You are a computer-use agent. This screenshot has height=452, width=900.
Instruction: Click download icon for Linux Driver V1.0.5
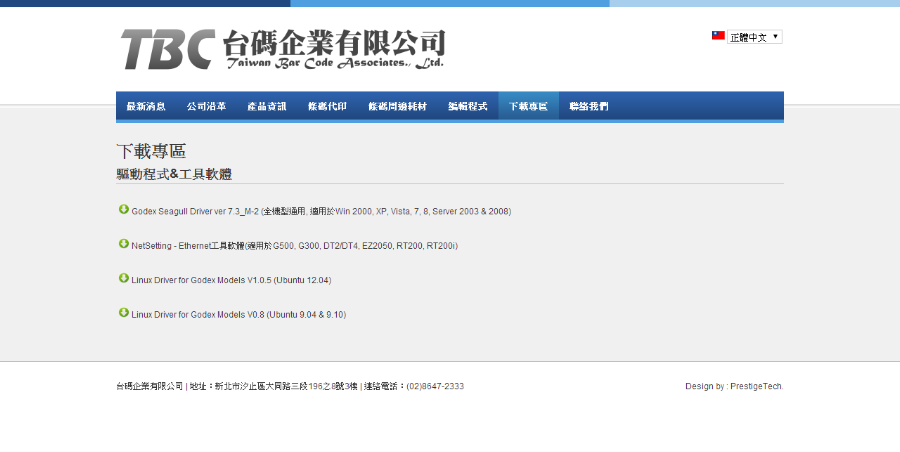124,279
